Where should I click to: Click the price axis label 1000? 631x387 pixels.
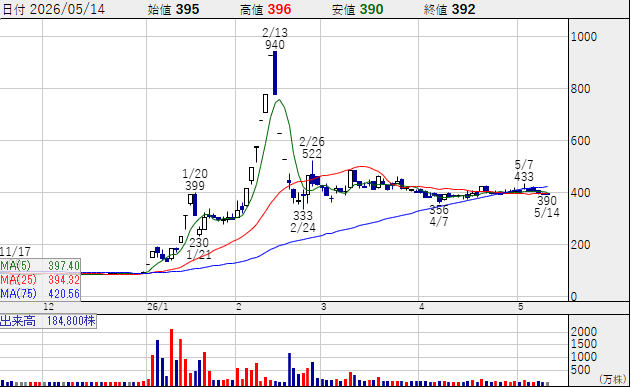pos(584,37)
